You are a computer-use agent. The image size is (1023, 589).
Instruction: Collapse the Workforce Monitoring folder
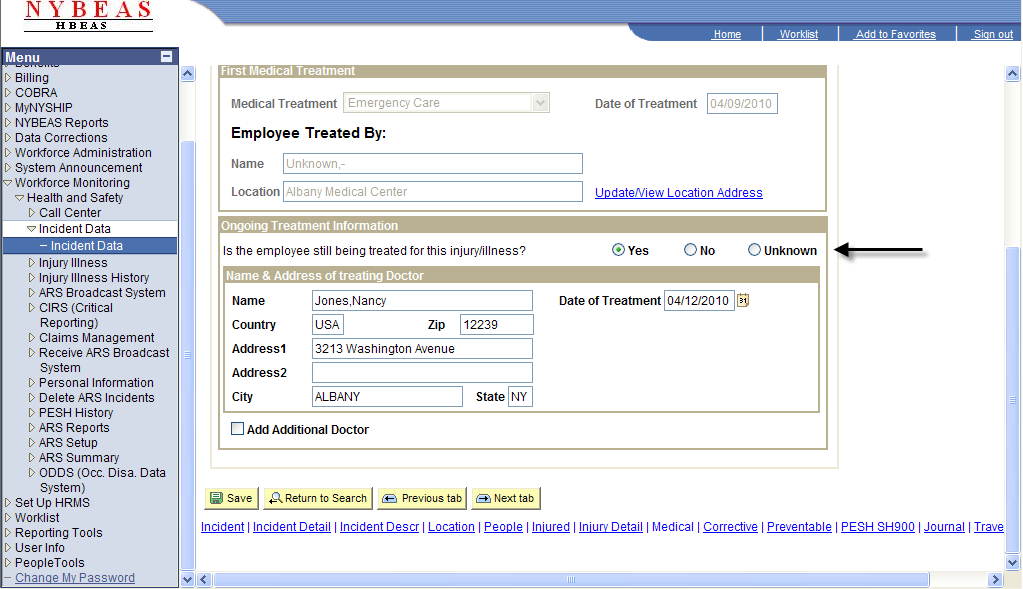tap(8, 183)
